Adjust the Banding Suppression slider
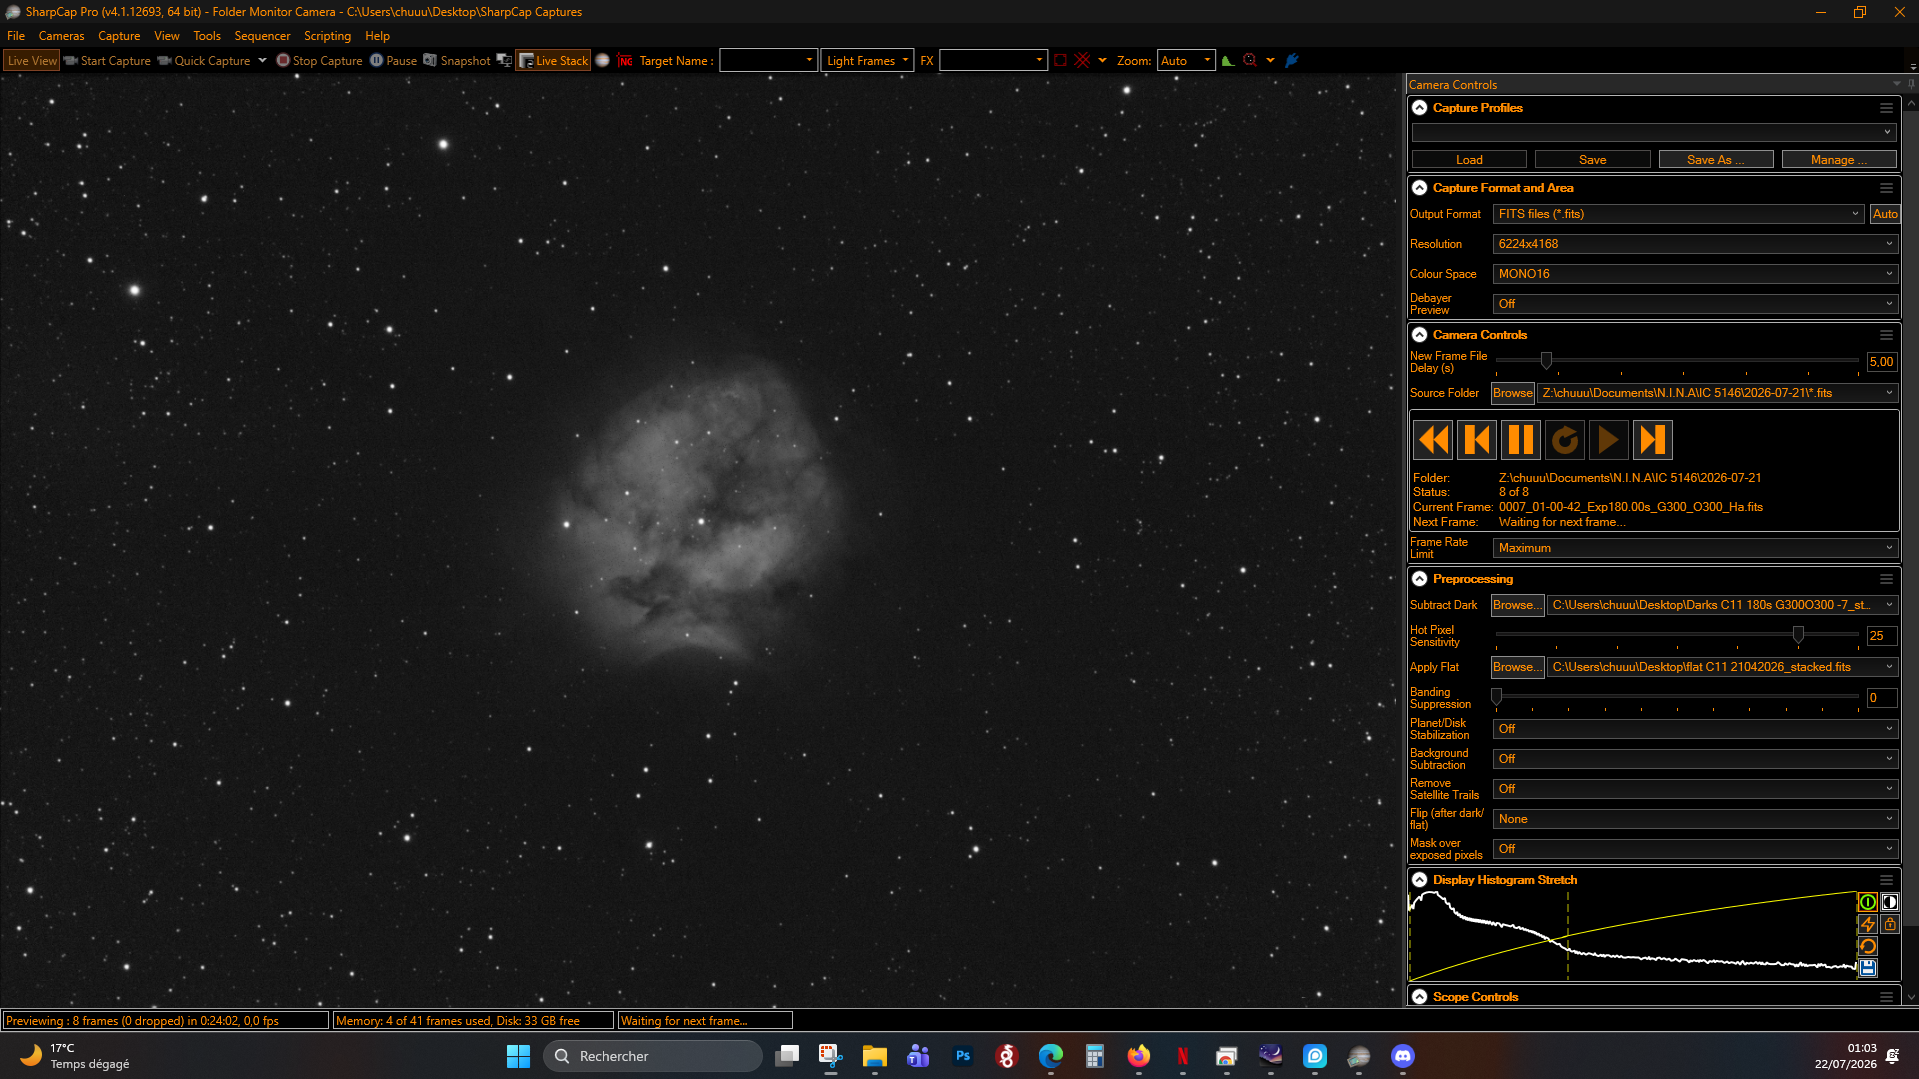The width and height of the screenshot is (1919, 1079). (x=1497, y=697)
